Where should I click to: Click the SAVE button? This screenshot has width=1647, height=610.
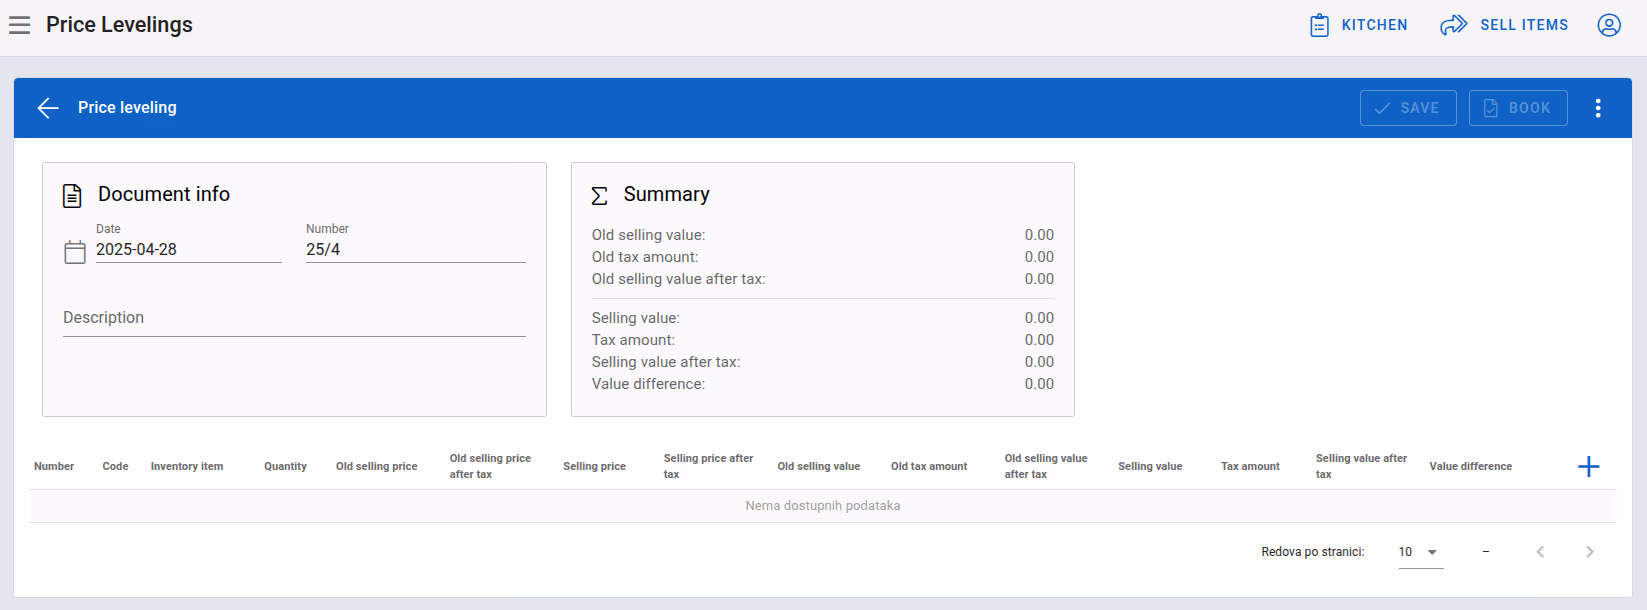tap(1408, 108)
